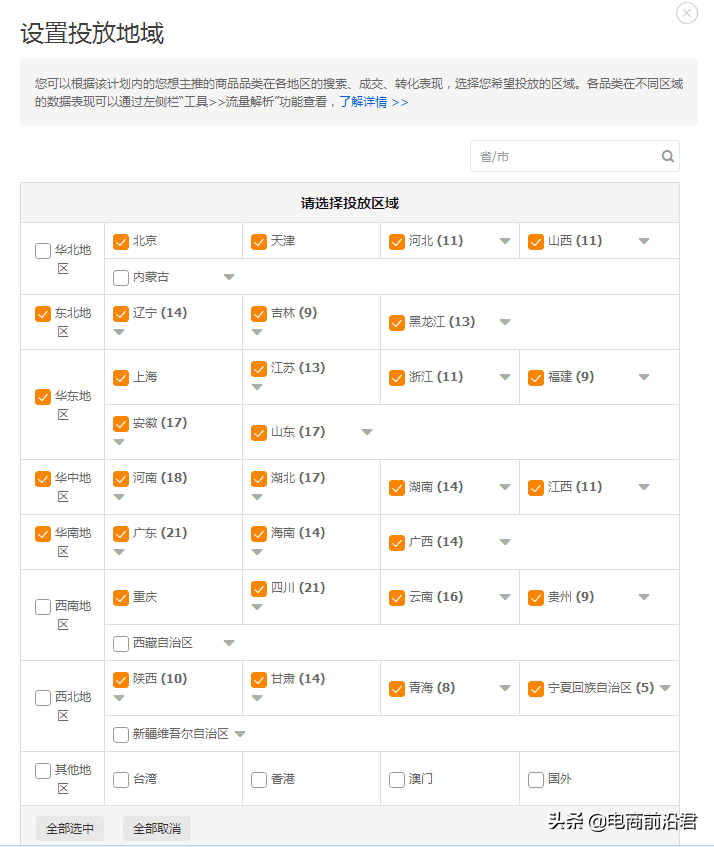Viewport: 714px width, 847px height.
Task: Expand the 江苏 city list arrow
Action: (257, 387)
